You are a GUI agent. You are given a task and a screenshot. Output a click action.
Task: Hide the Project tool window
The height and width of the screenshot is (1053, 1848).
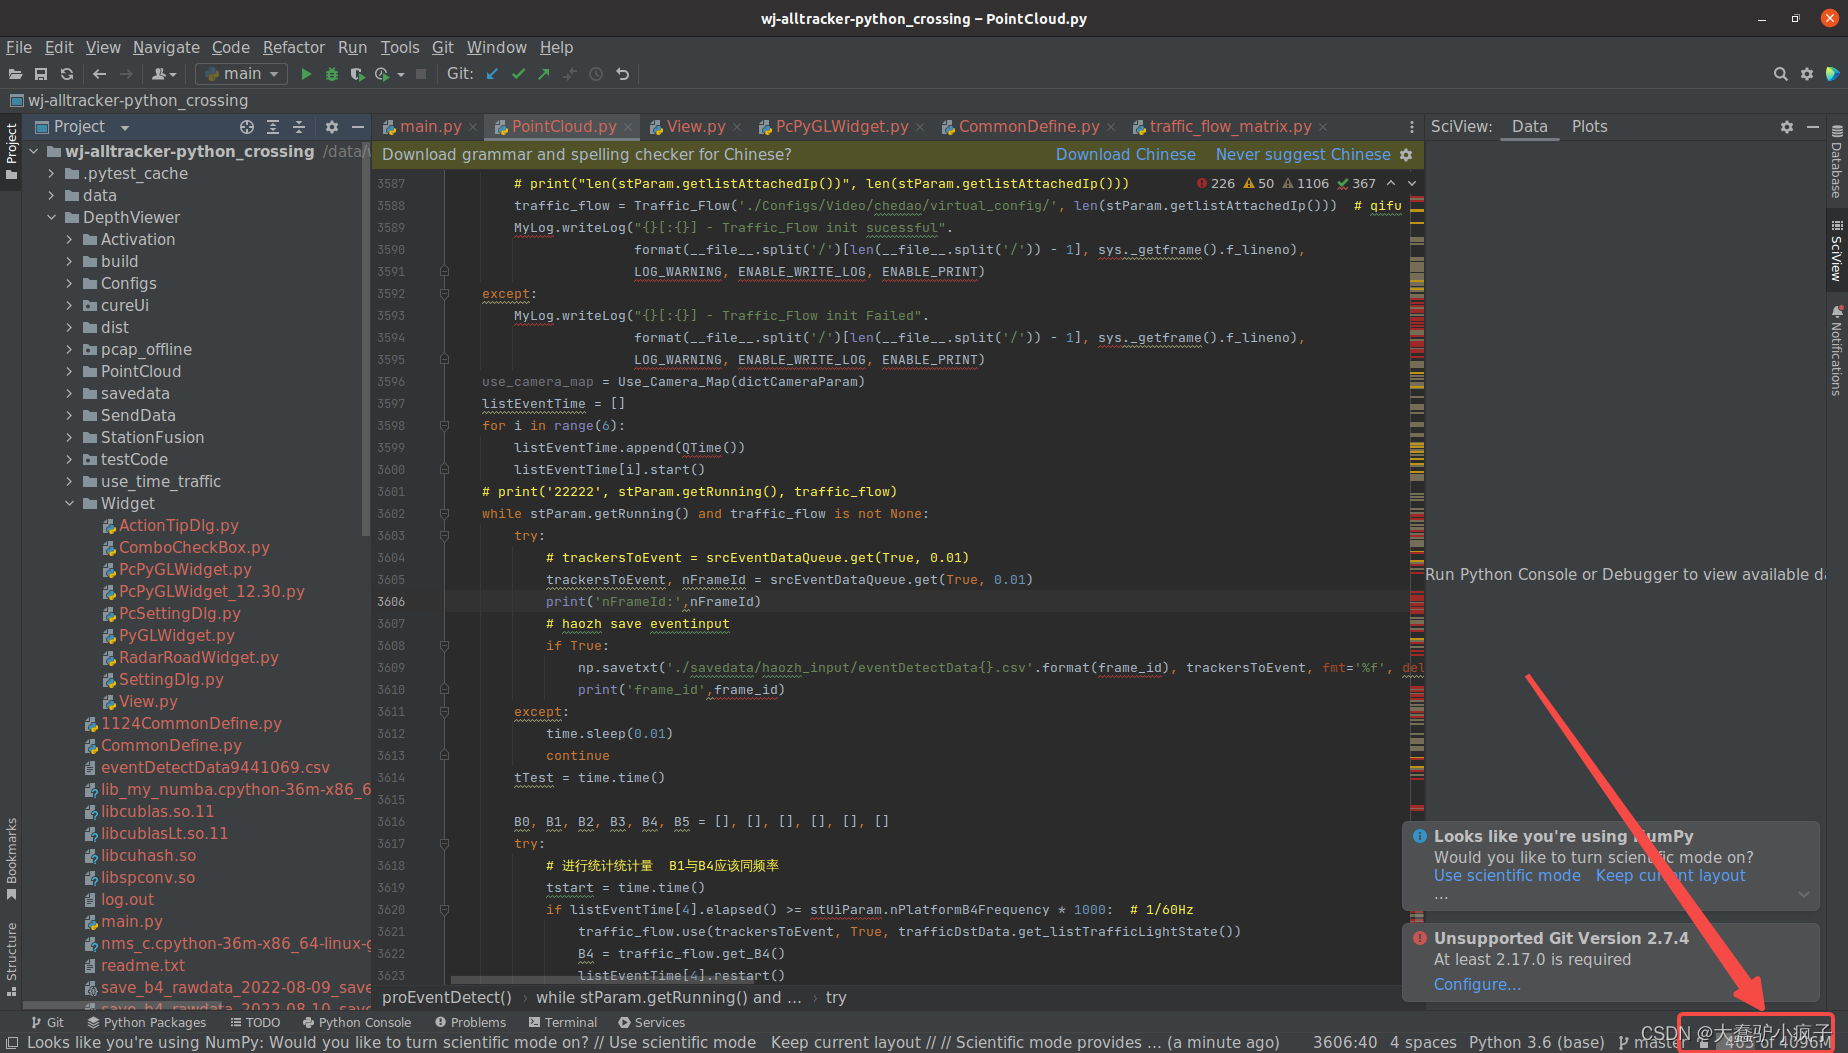pyautogui.click(x=358, y=127)
